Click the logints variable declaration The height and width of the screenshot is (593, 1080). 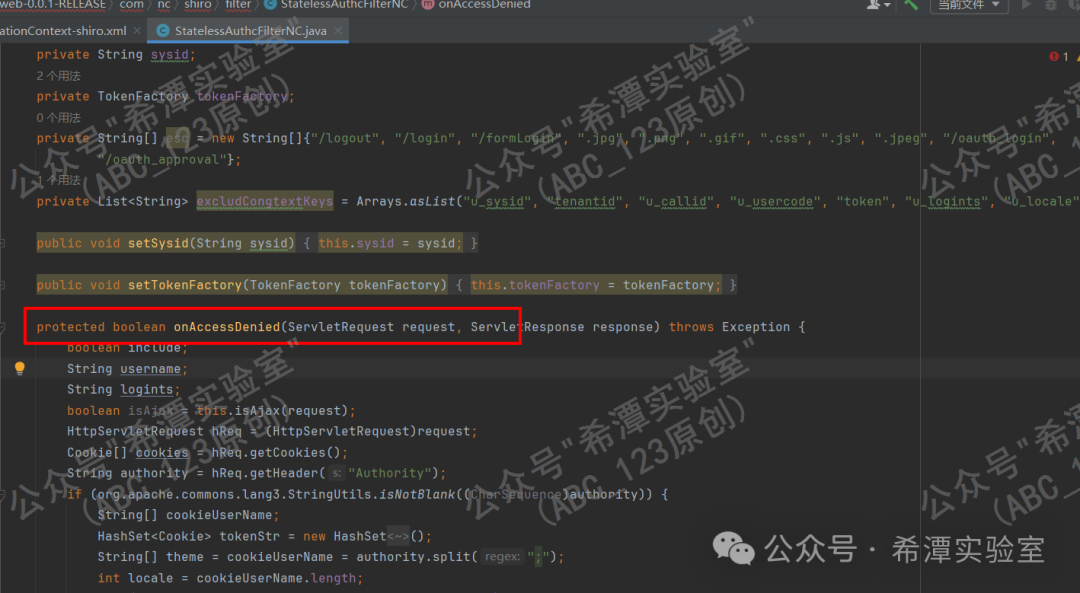click(x=147, y=390)
